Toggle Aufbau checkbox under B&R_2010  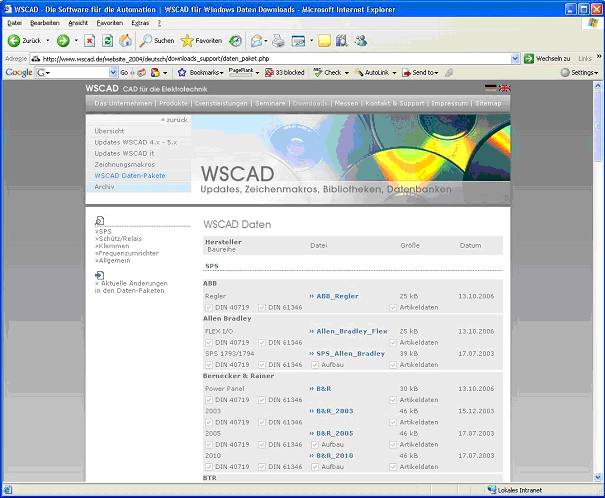(315, 467)
